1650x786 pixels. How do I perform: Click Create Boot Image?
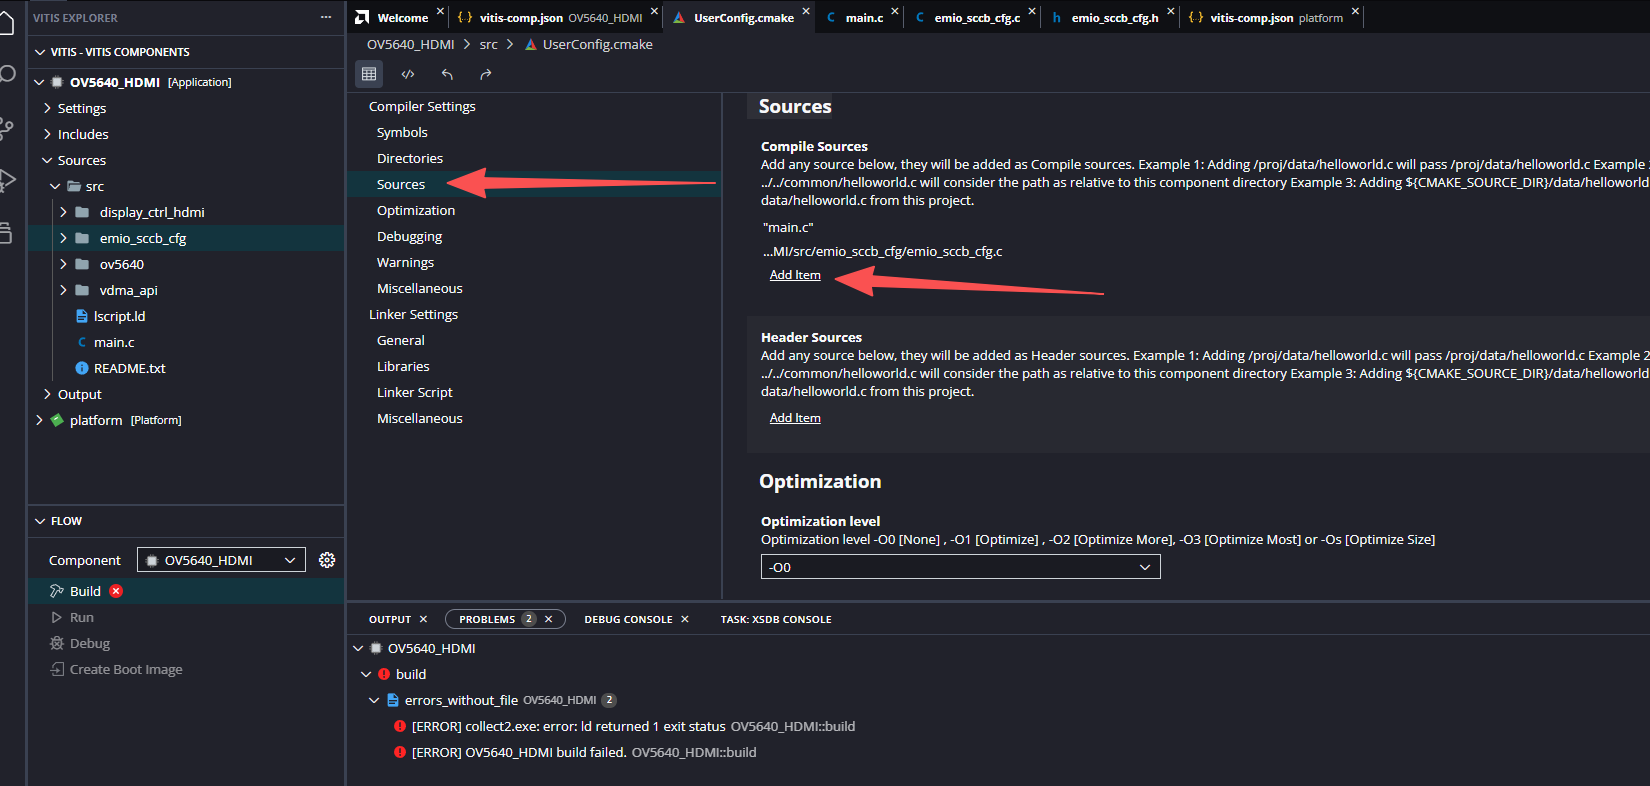tap(126, 669)
